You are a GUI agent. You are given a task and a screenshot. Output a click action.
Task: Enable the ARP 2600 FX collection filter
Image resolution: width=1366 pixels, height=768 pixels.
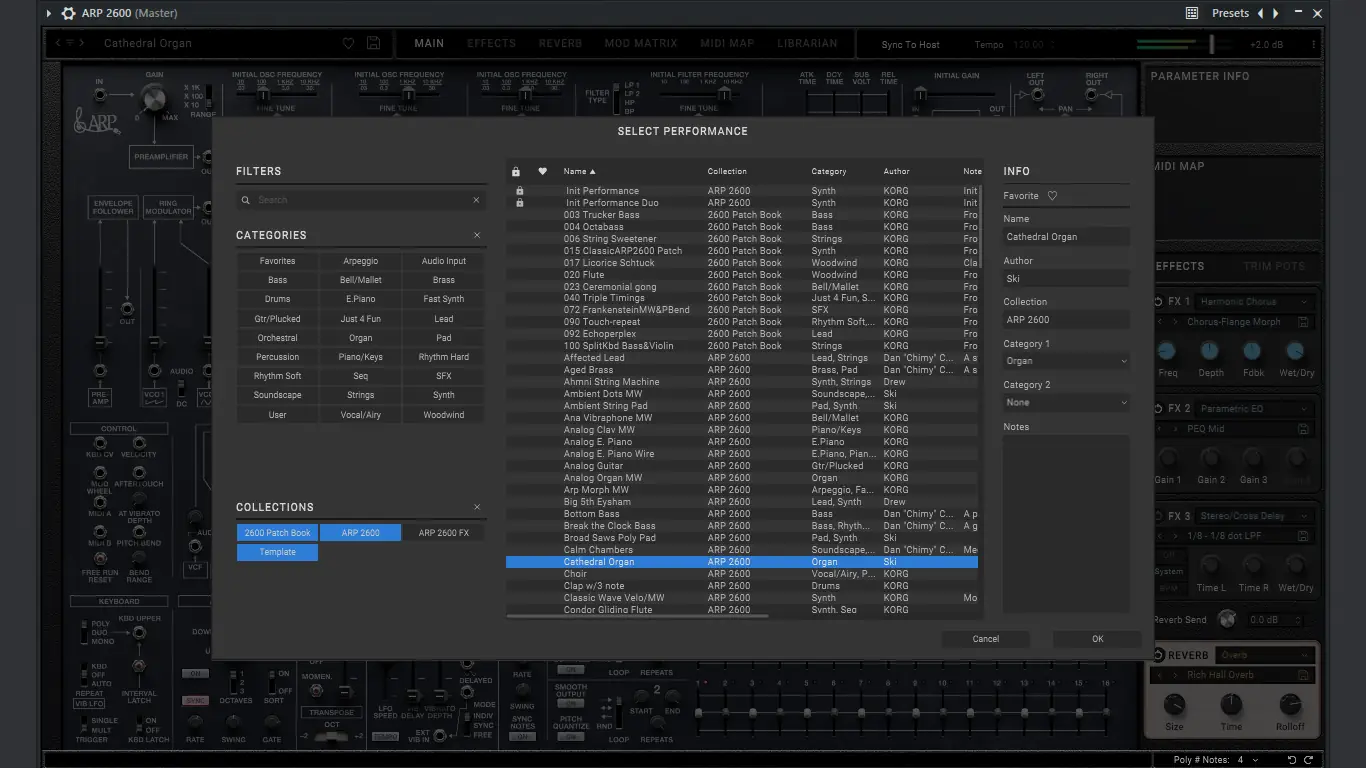[x=444, y=533]
